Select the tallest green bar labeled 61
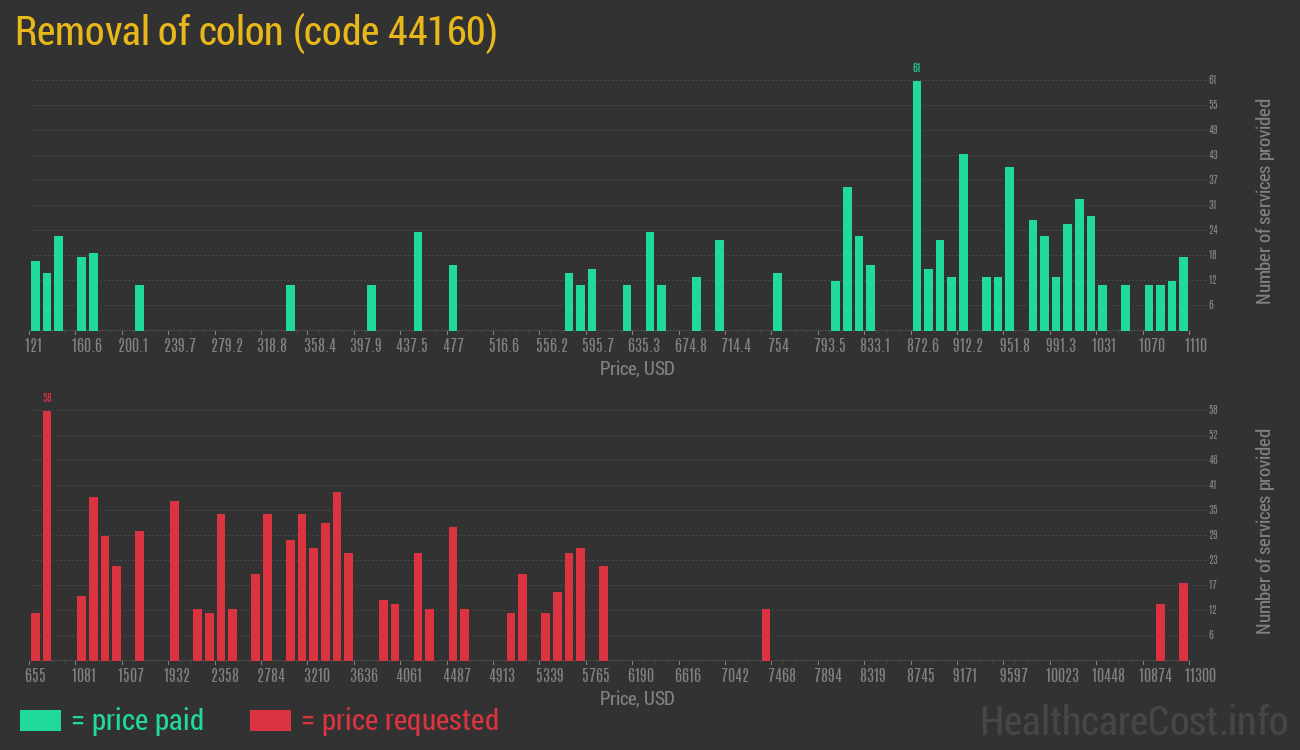 pyautogui.click(x=917, y=205)
